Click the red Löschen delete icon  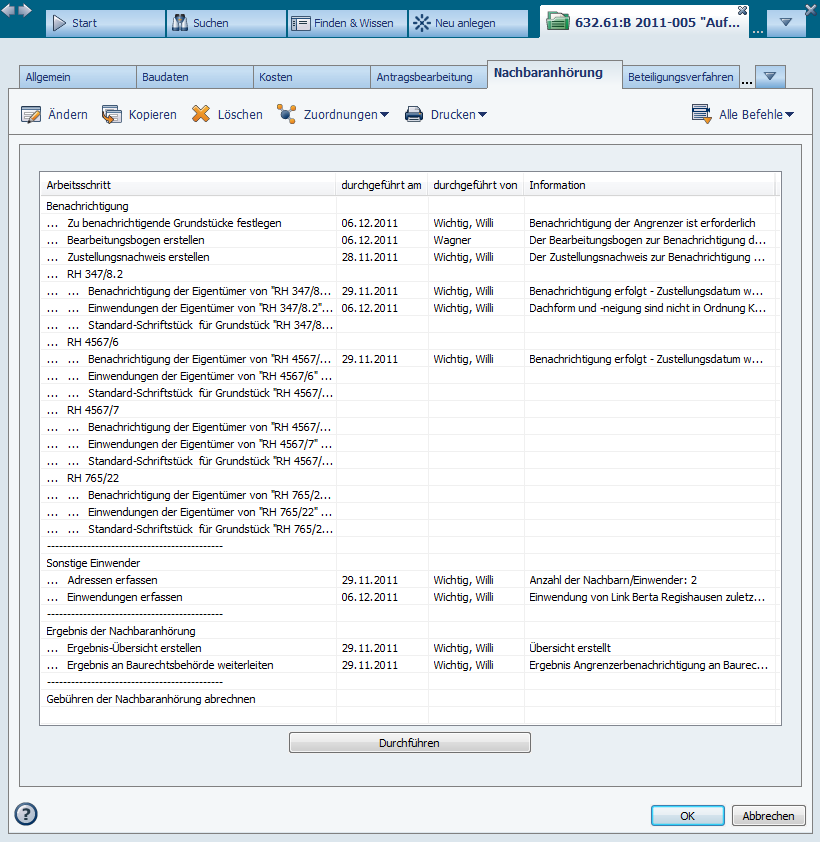(x=201, y=114)
